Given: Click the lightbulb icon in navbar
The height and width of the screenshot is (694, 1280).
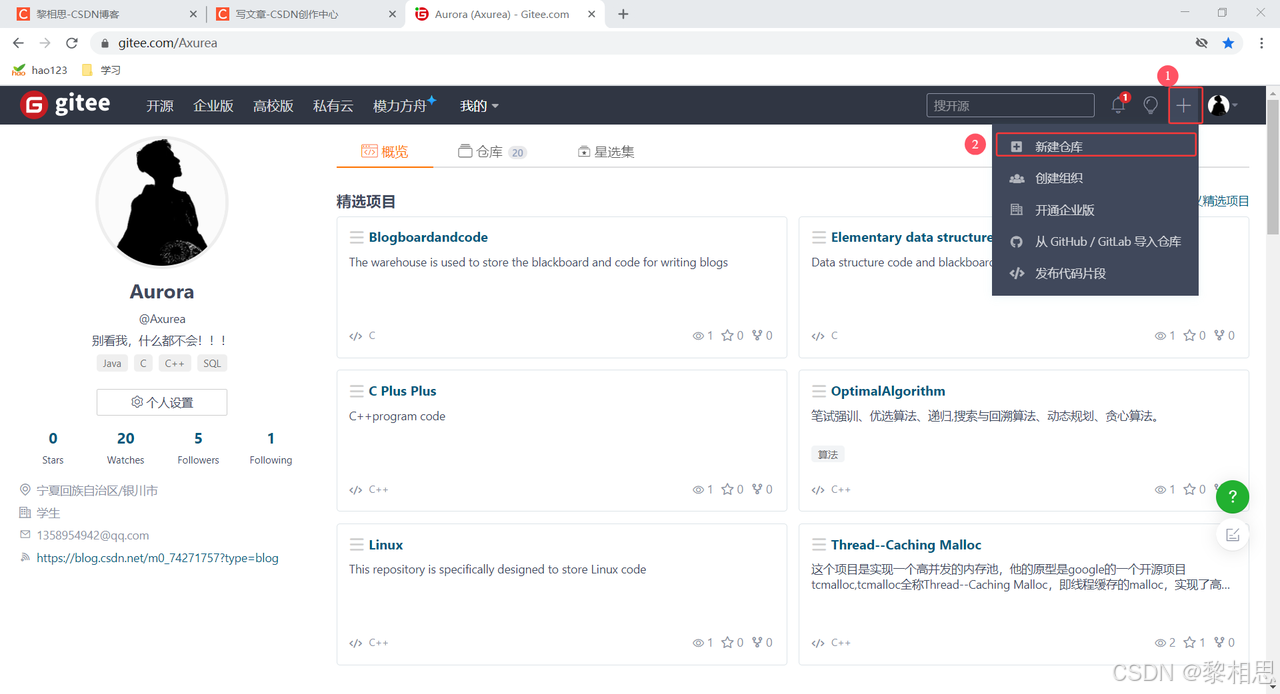Looking at the screenshot, I should click(x=1151, y=105).
